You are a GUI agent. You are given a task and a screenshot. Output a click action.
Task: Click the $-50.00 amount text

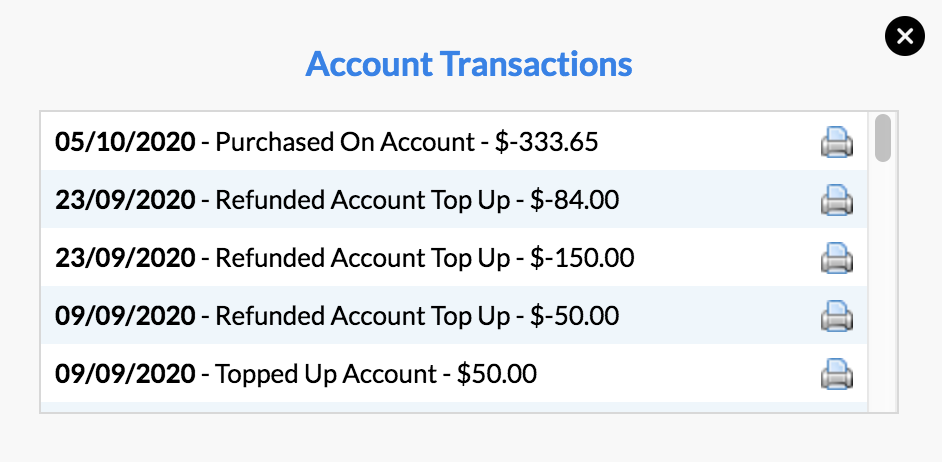574,316
